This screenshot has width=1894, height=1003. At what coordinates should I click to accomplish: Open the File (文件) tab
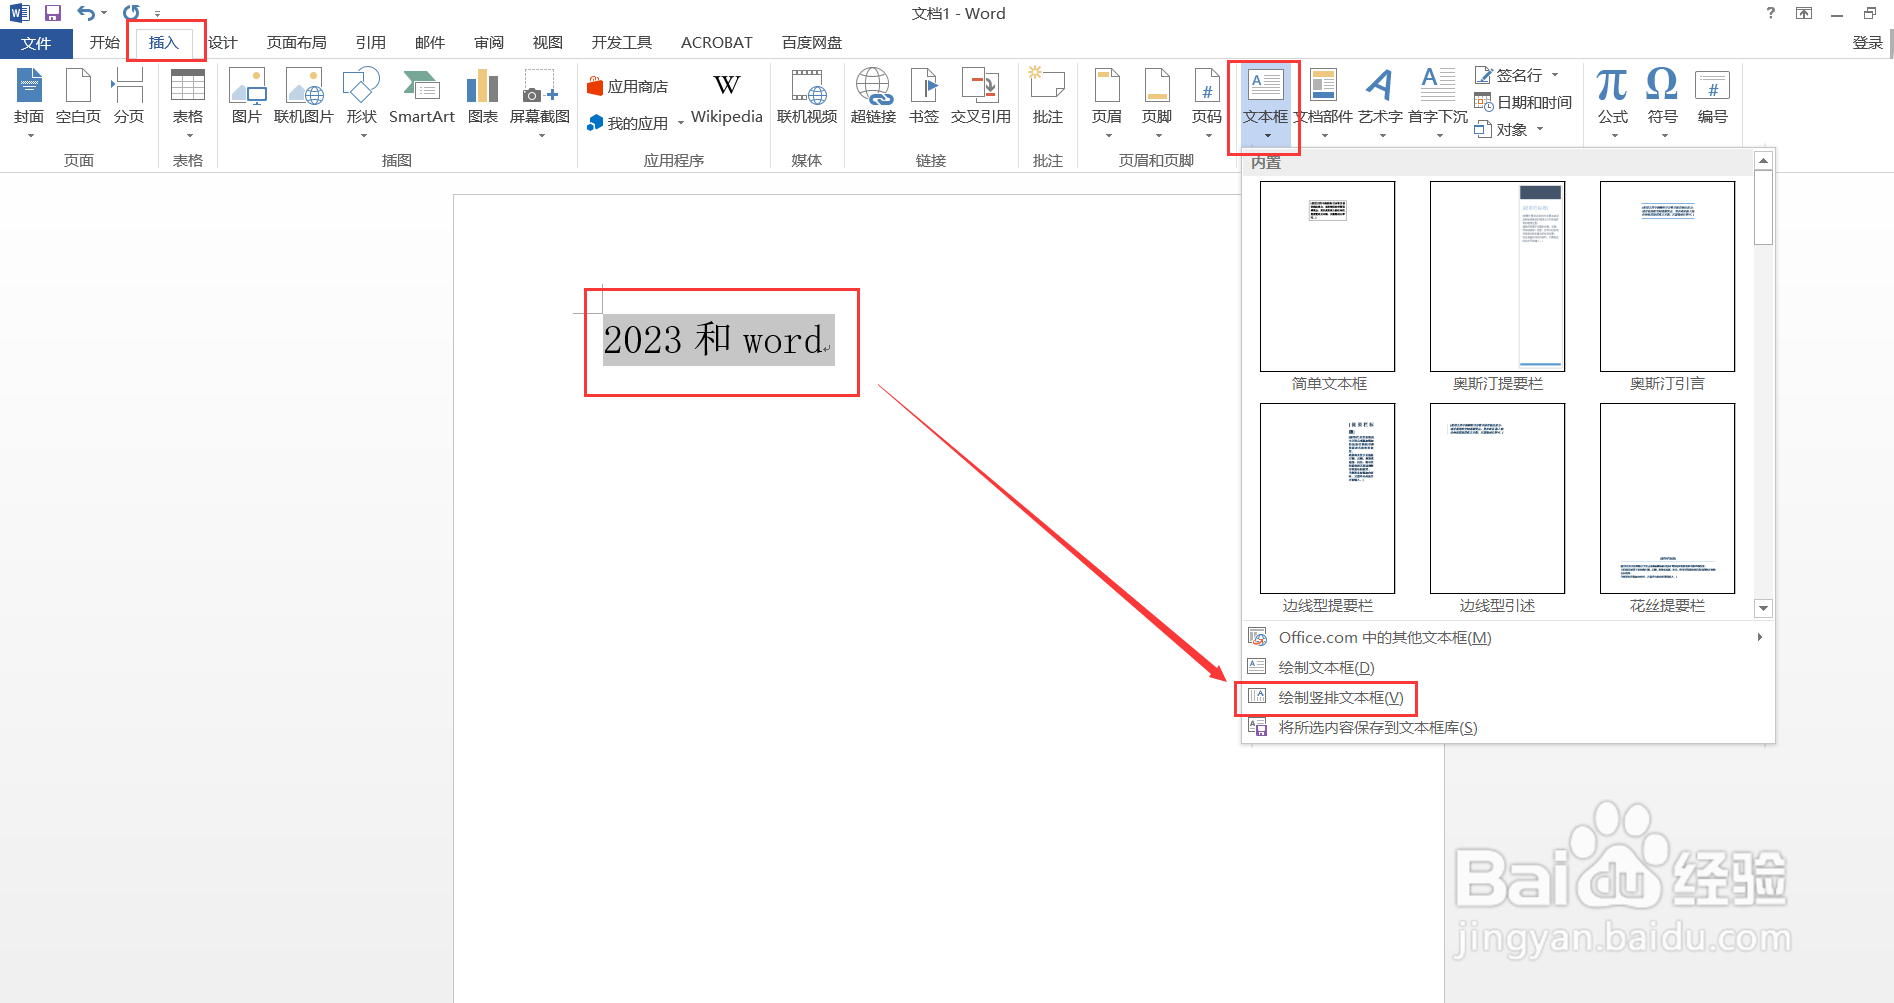coord(36,43)
